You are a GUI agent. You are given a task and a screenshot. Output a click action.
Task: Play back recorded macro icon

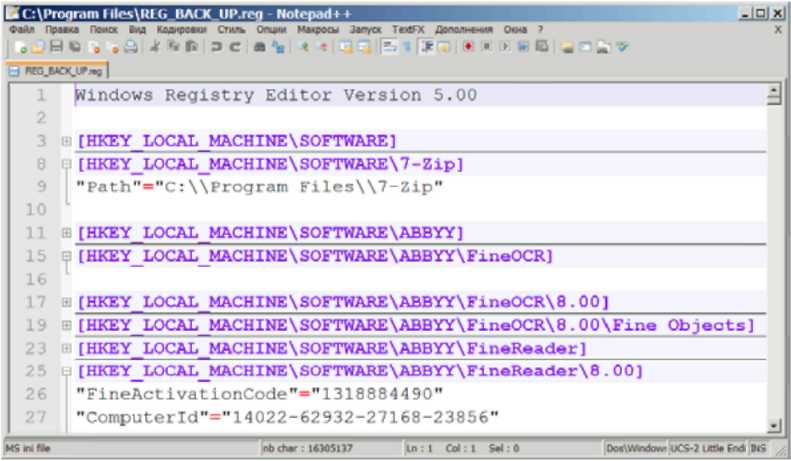pyautogui.click(x=505, y=47)
